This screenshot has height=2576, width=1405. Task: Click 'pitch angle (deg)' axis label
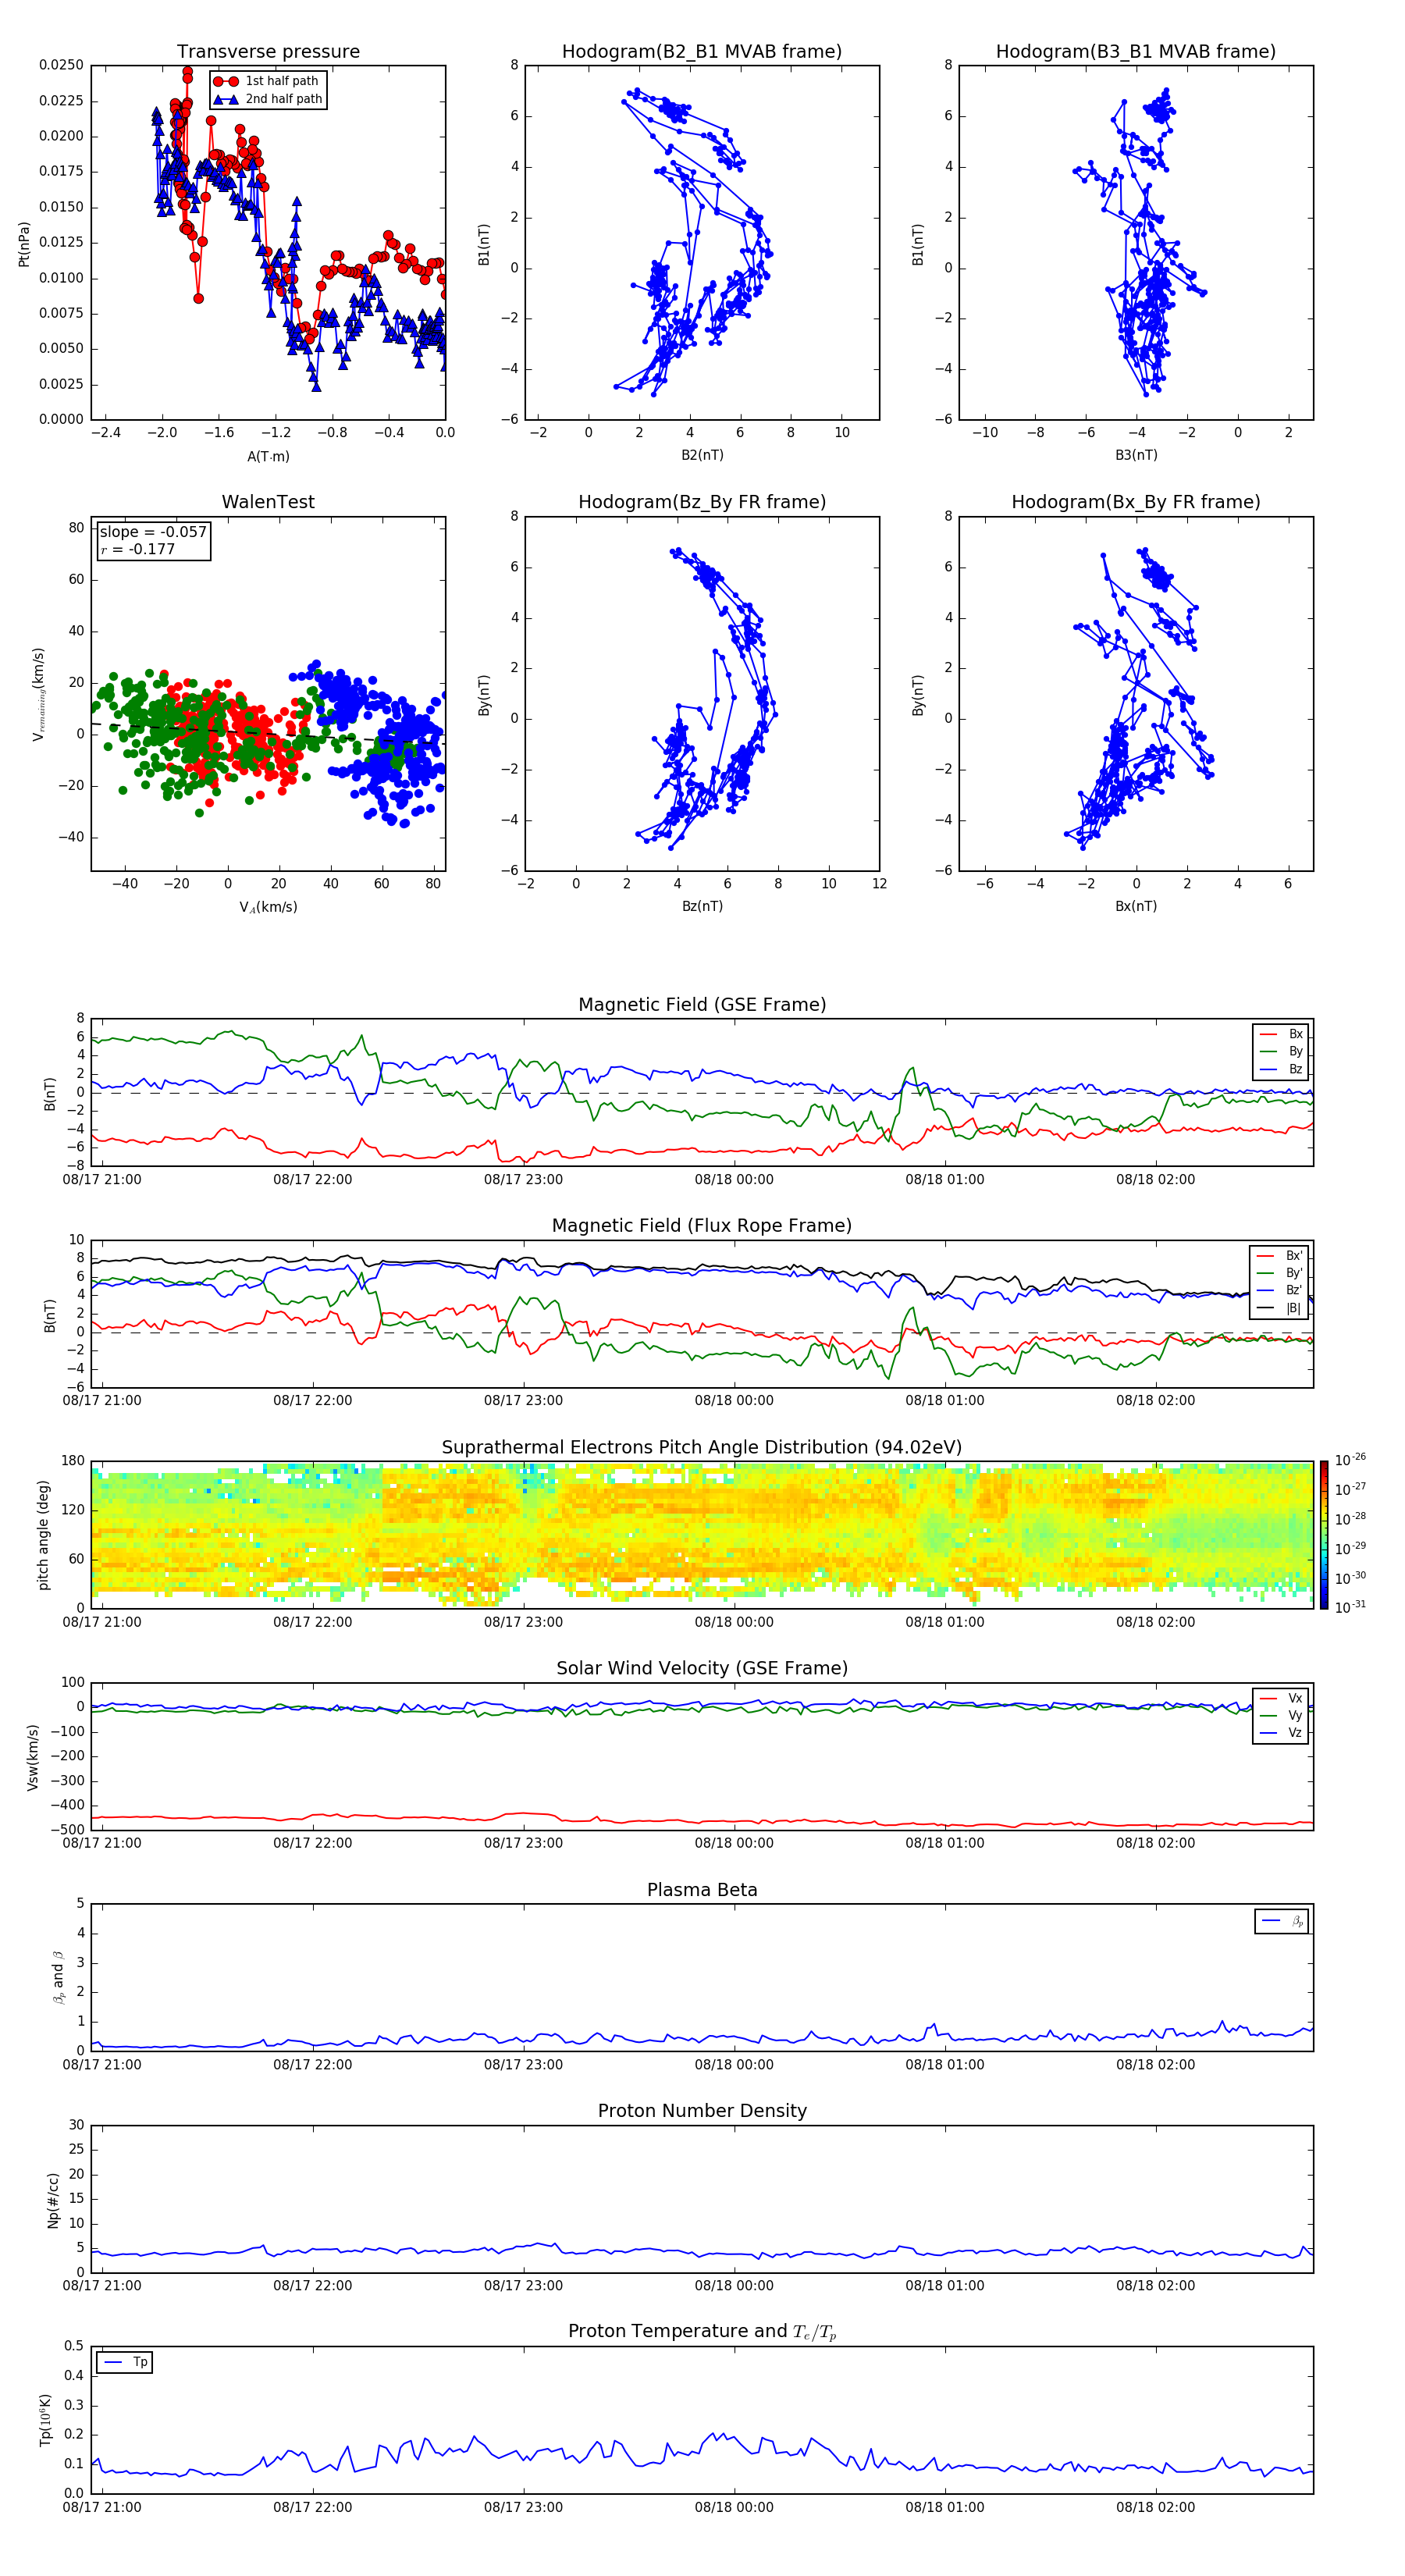click(x=43, y=1535)
